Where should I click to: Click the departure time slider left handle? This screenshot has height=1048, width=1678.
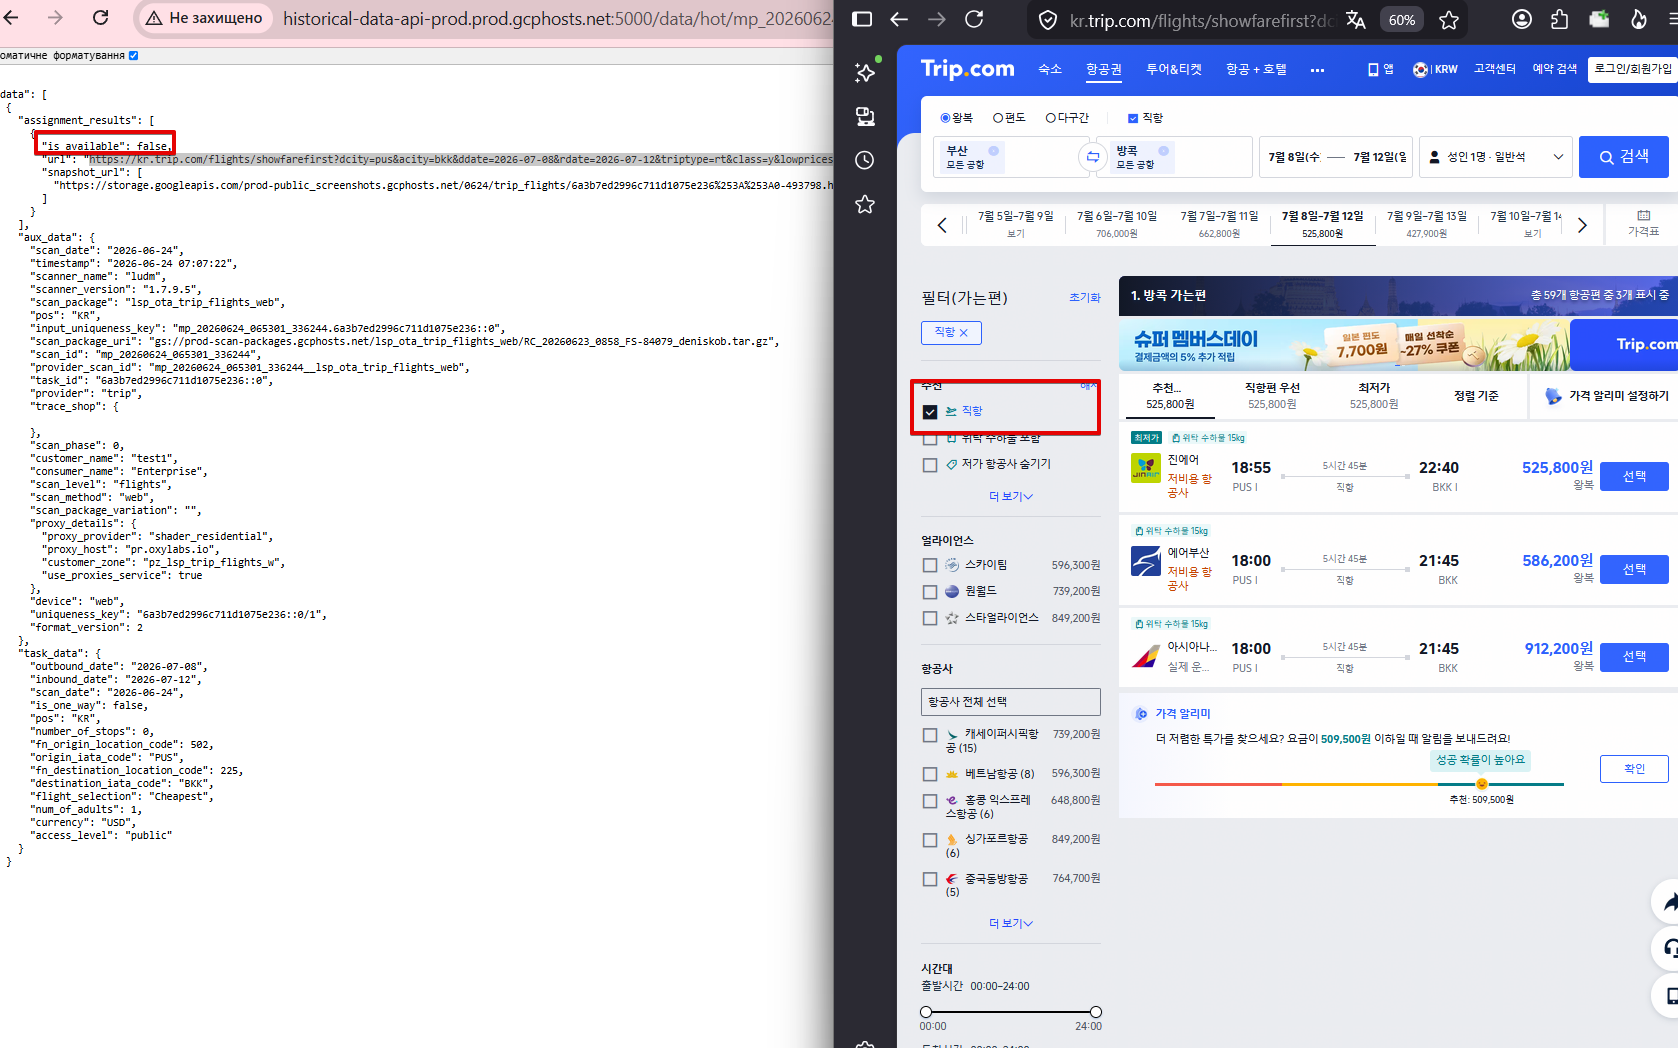point(926,1012)
